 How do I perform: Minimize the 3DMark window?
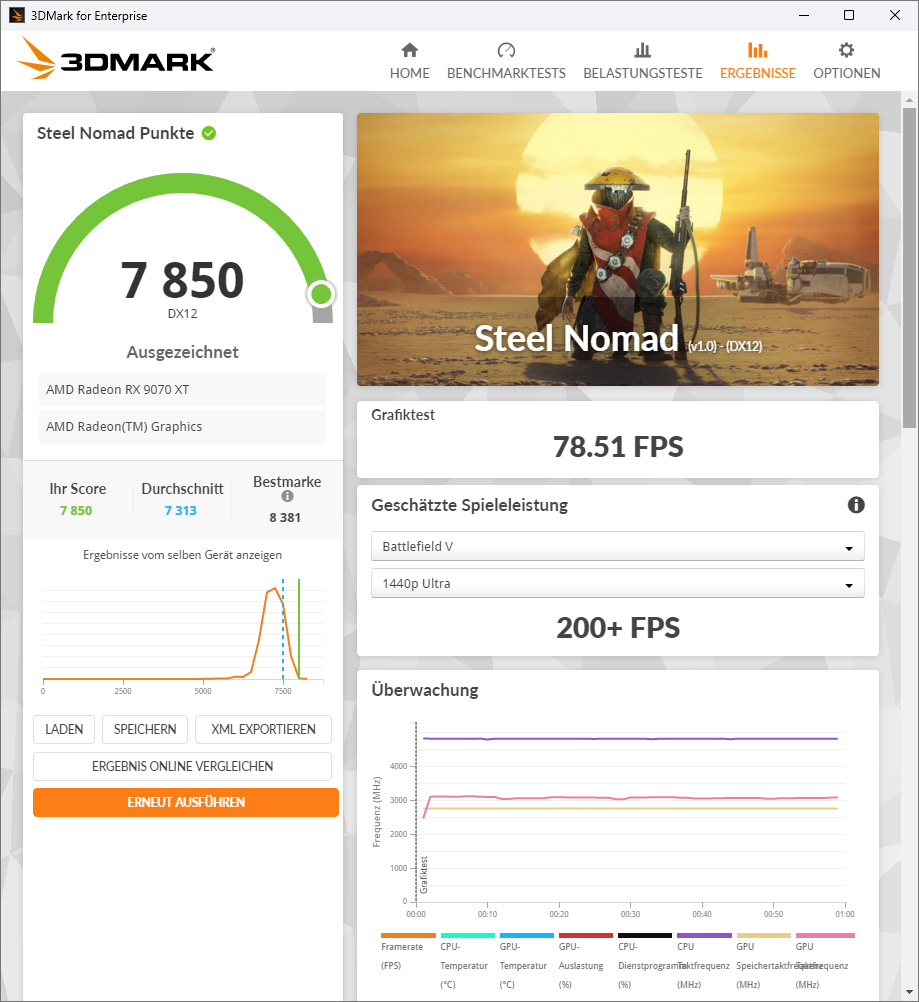(804, 15)
